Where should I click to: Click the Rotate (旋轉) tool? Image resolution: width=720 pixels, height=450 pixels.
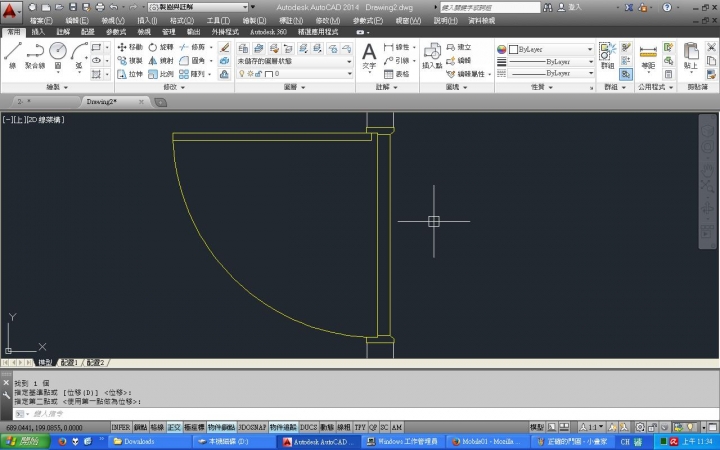tap(161, 47)
